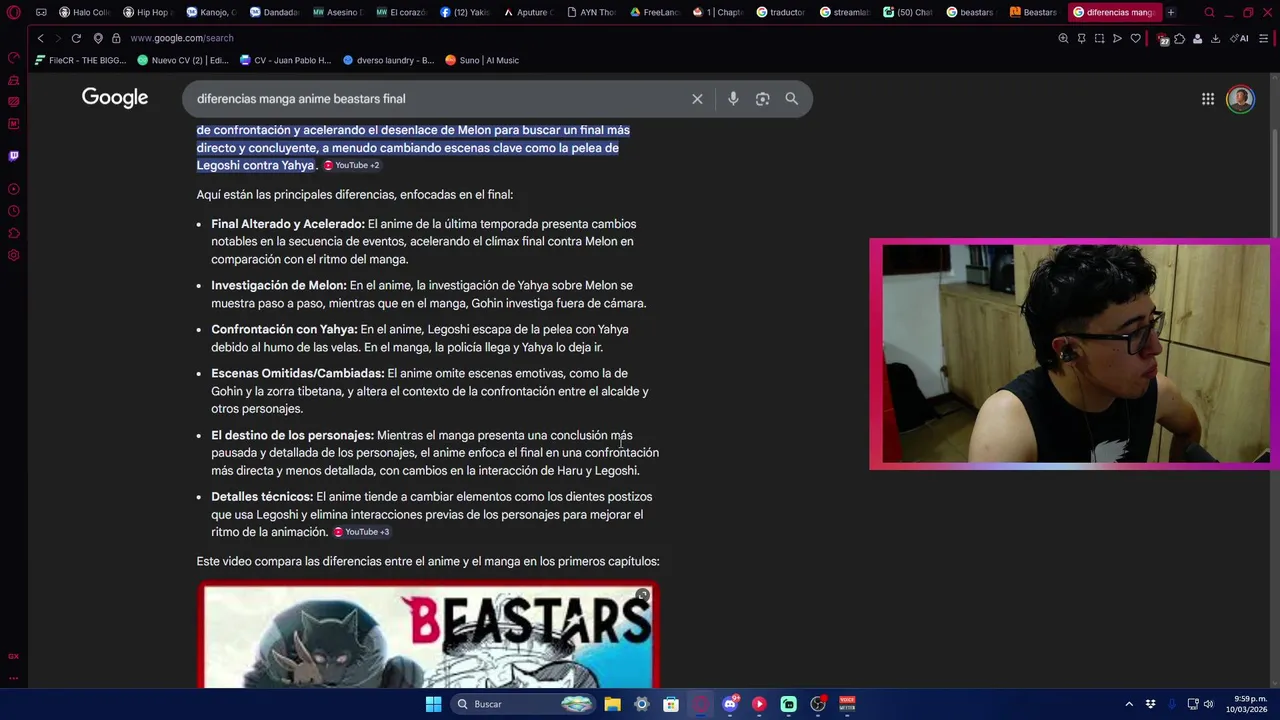Submit search with the magnifier icon
This screenshot has width=1280, height=720.
click(792, 99)
